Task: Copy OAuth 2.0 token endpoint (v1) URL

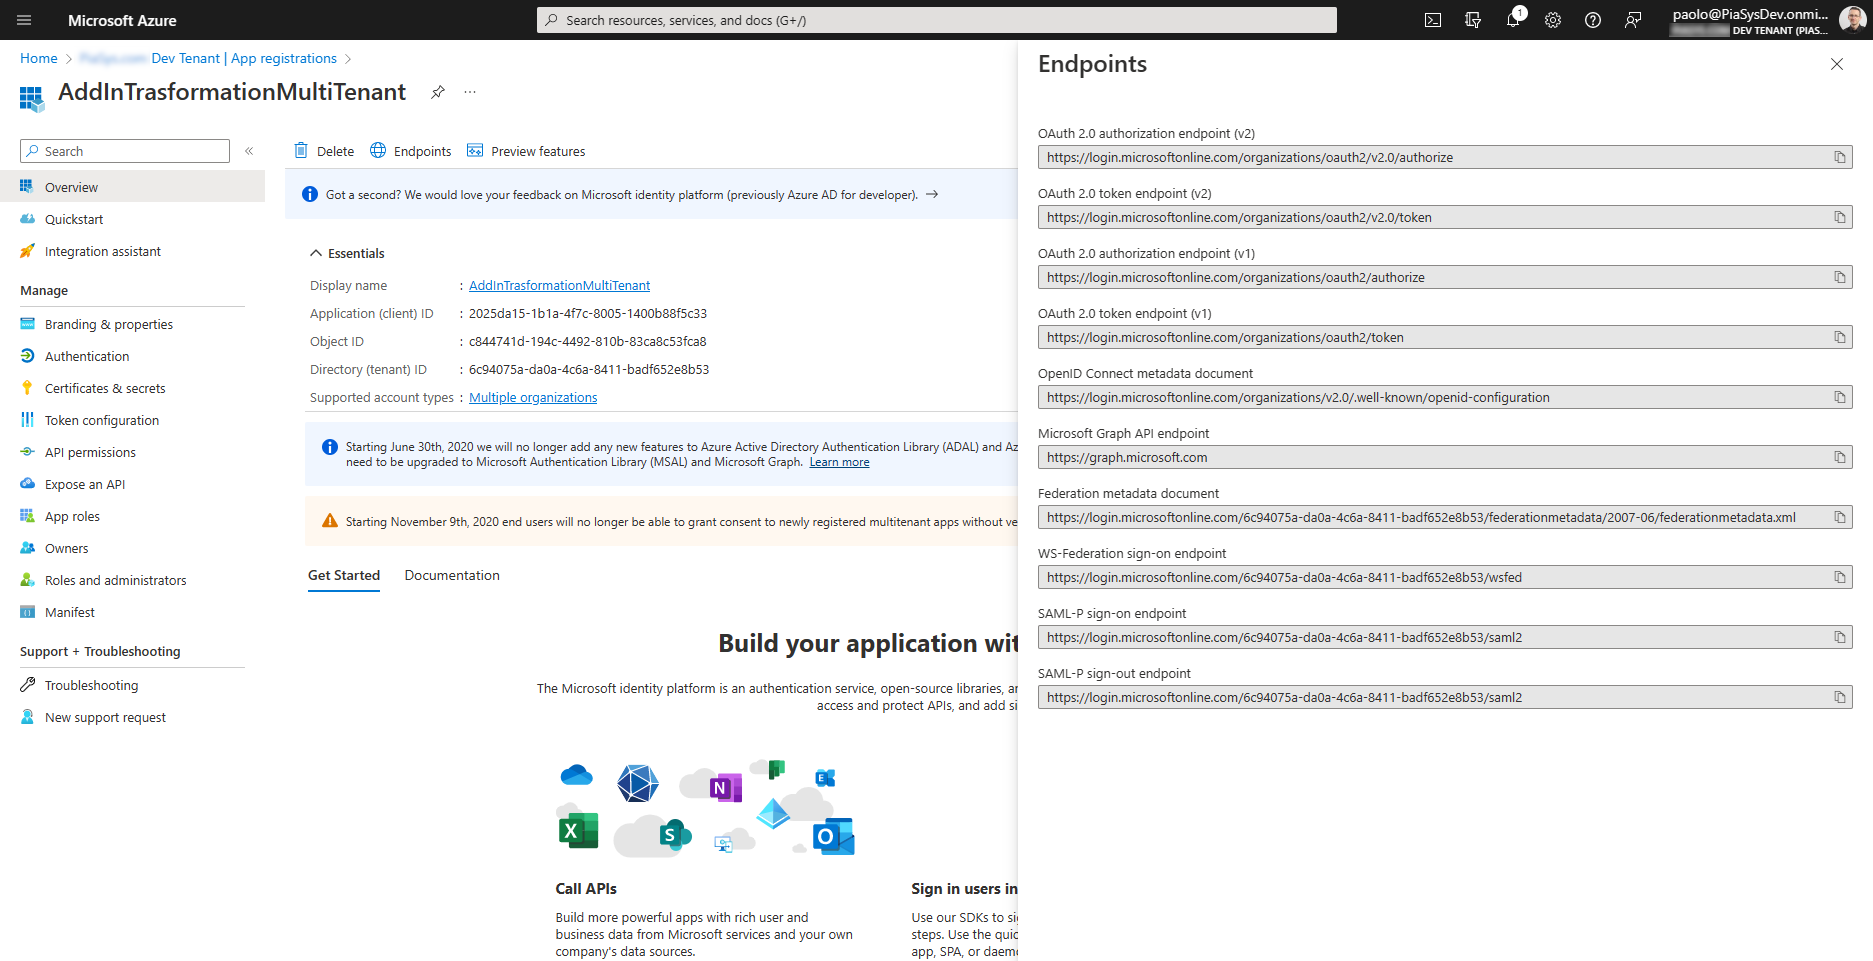Action: (x=1840, y=337)
